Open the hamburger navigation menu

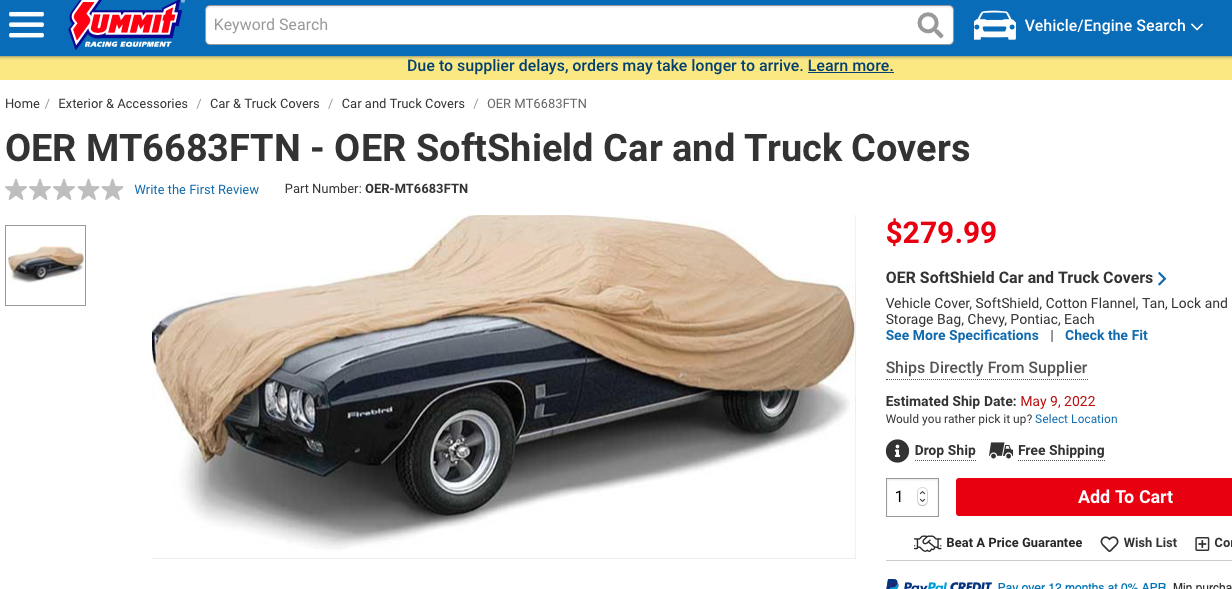pyautogui.click(x=27, y=24)
